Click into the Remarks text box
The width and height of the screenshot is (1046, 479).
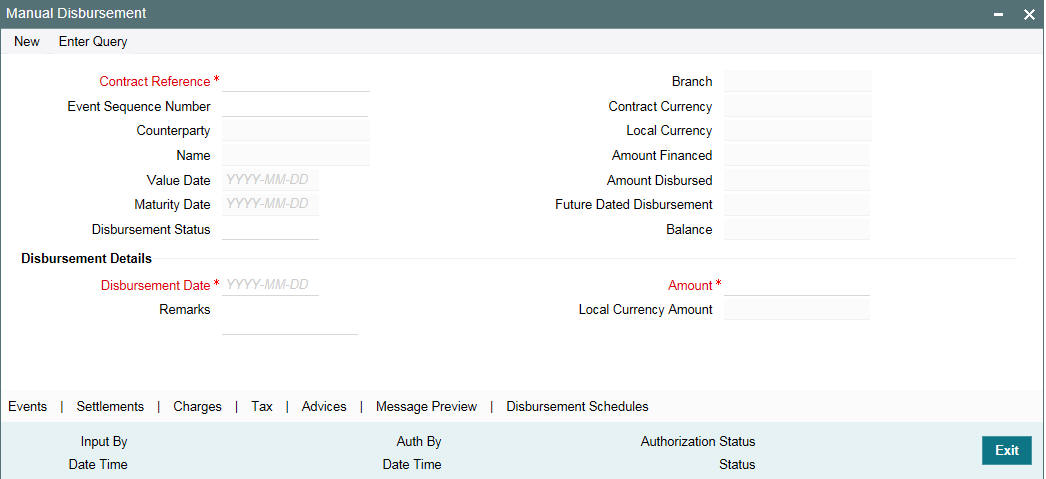tap(290, 318)
